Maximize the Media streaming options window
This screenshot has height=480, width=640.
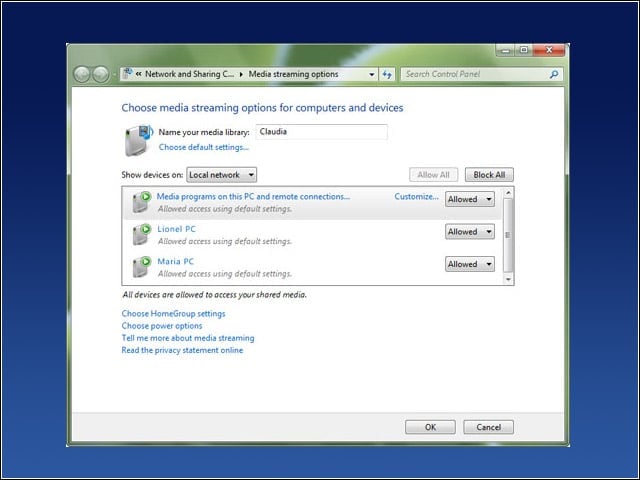[x=524, y=50]
